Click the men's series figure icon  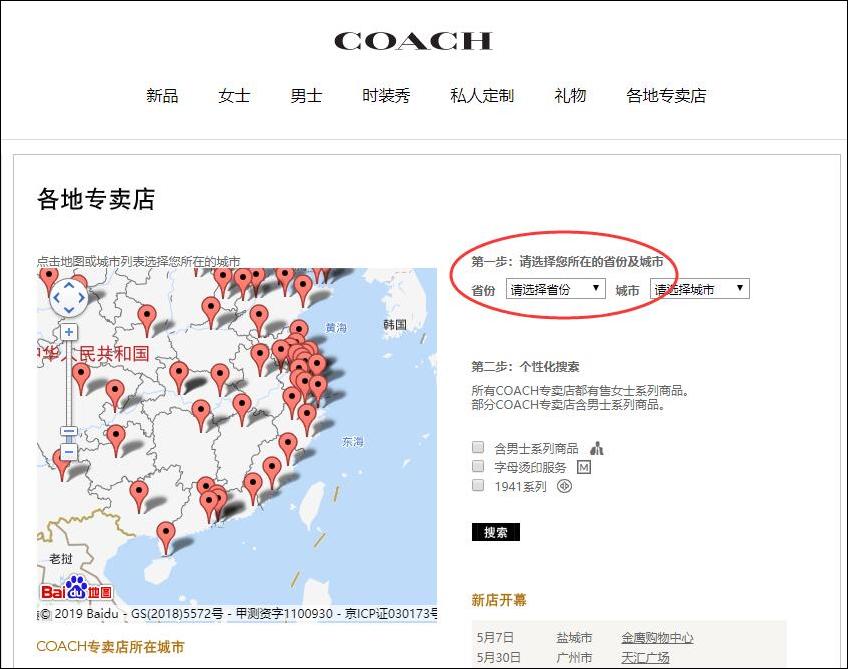597,448
